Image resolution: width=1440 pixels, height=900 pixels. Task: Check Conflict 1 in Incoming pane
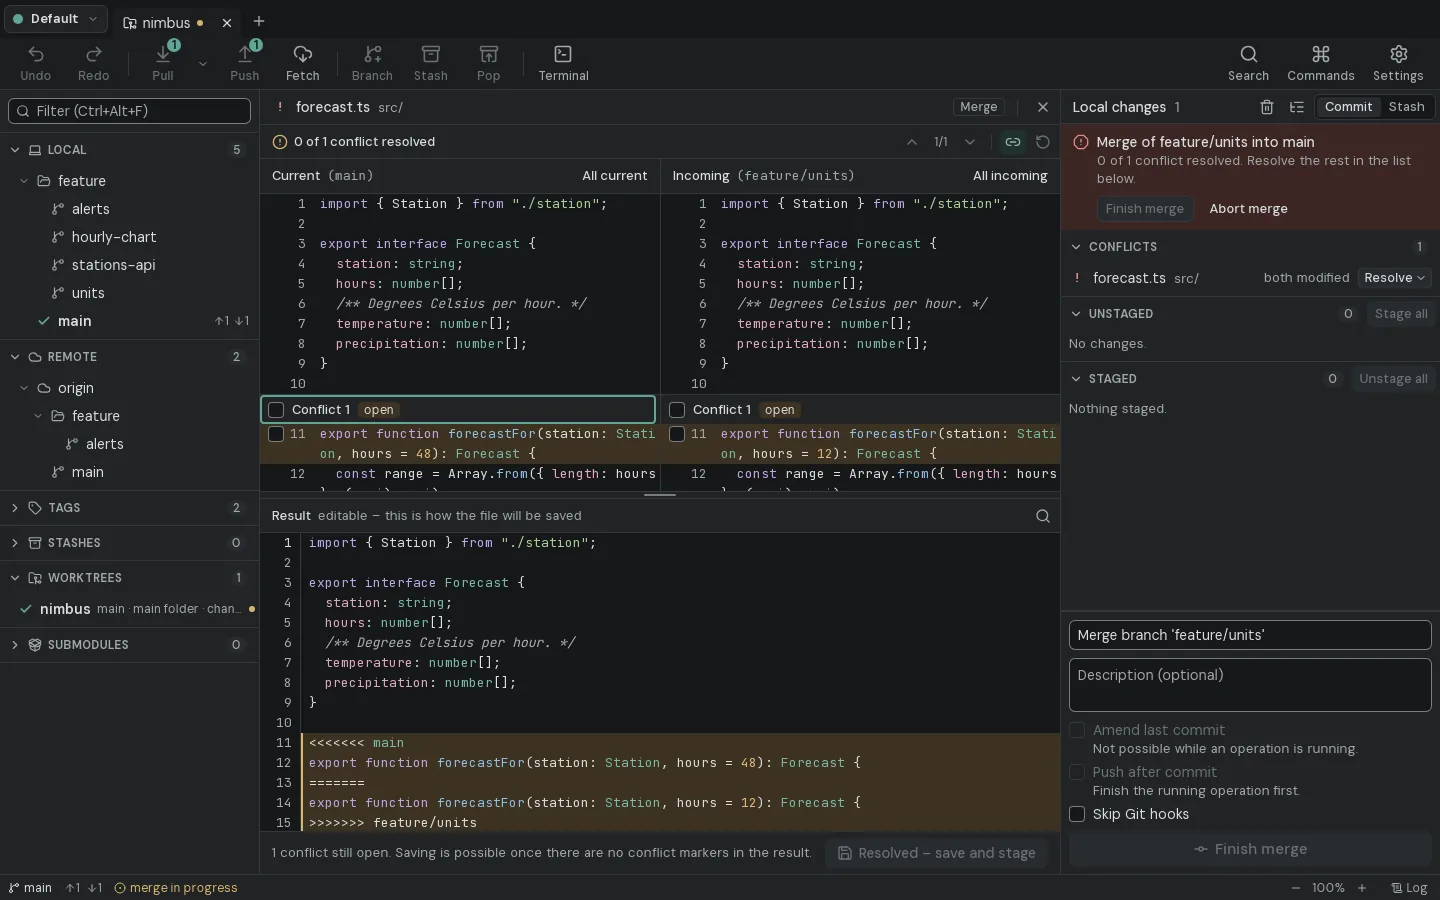(x=677, y=410)
